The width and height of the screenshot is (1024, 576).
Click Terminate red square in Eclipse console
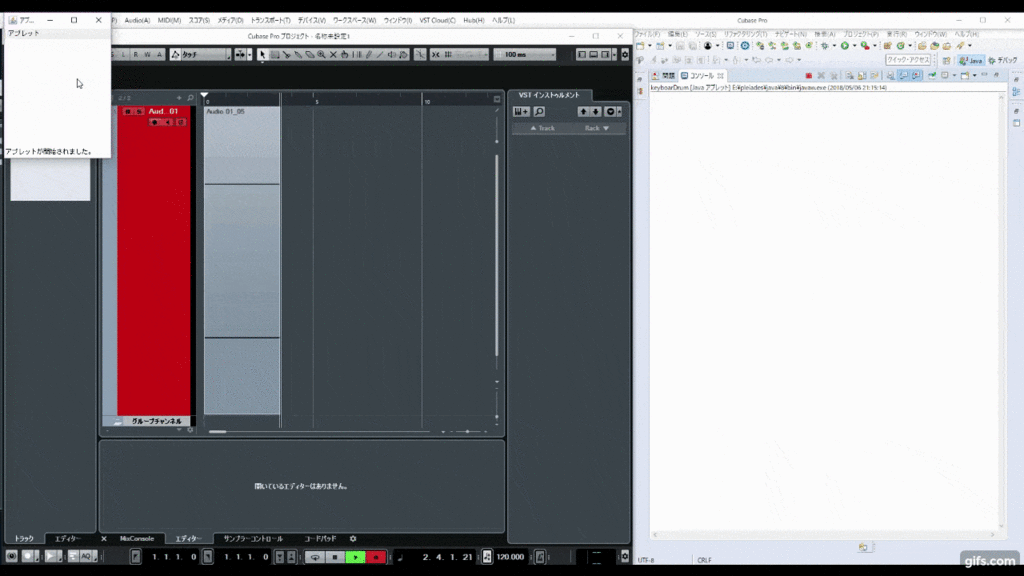(x=808, y=76)
